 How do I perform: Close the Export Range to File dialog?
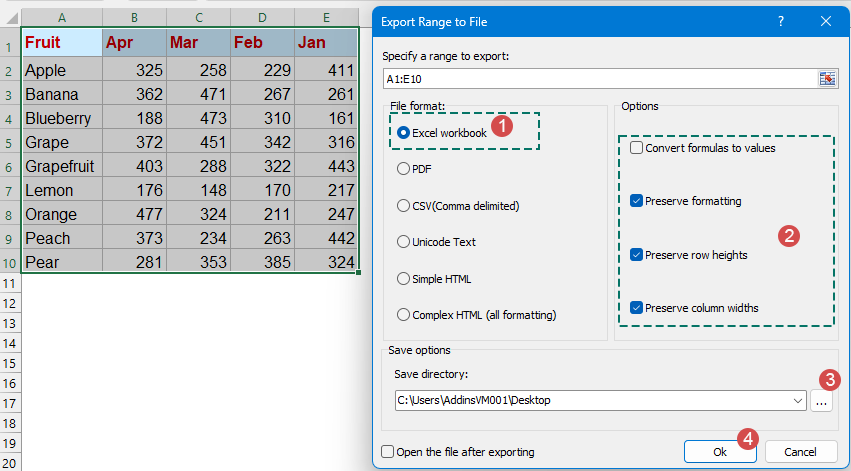click(825, 20)
